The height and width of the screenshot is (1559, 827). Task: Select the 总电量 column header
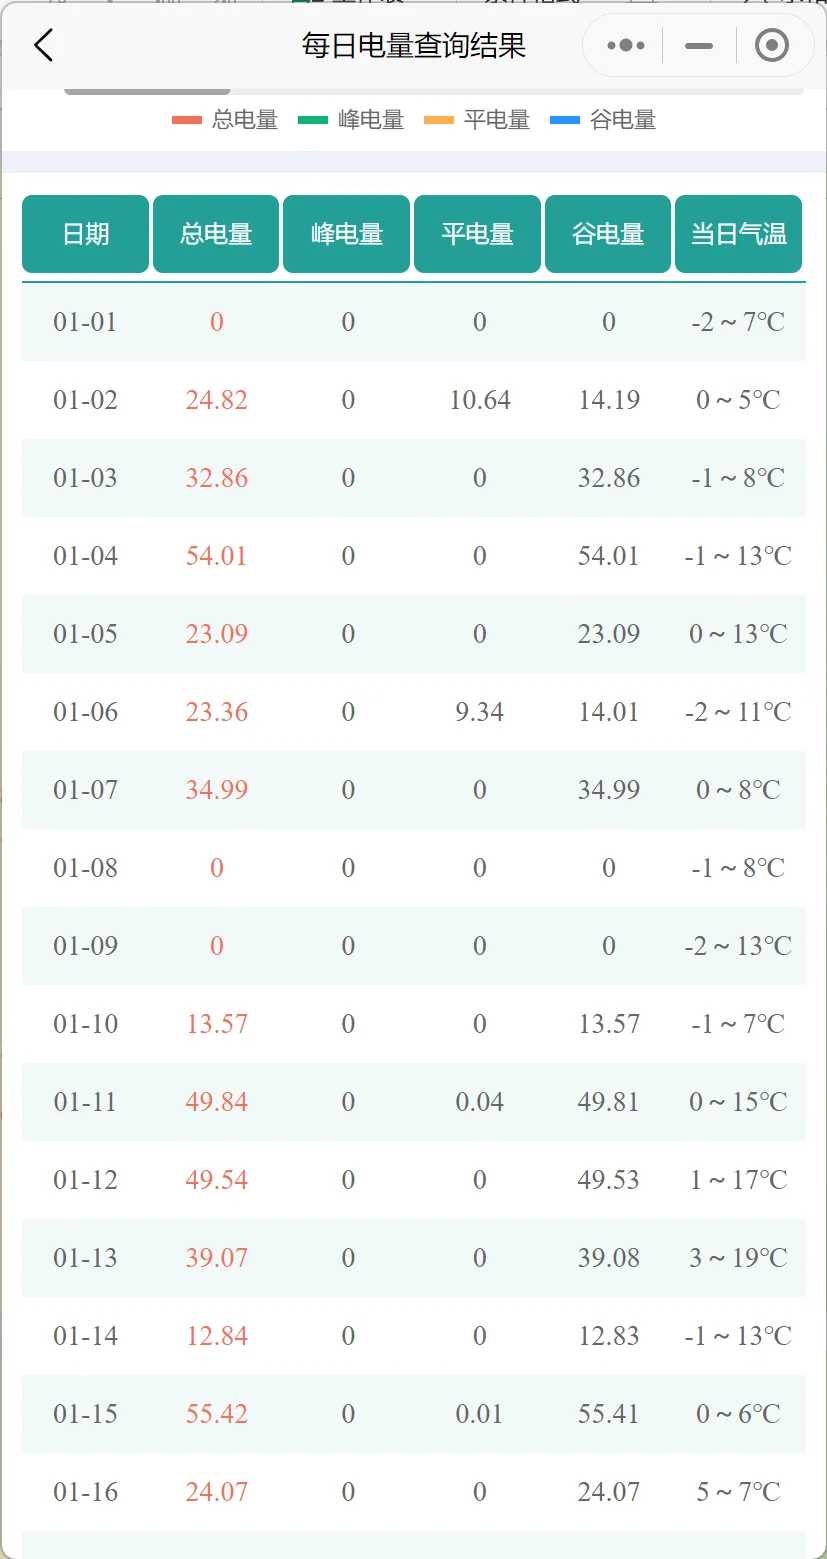point(216,234)
